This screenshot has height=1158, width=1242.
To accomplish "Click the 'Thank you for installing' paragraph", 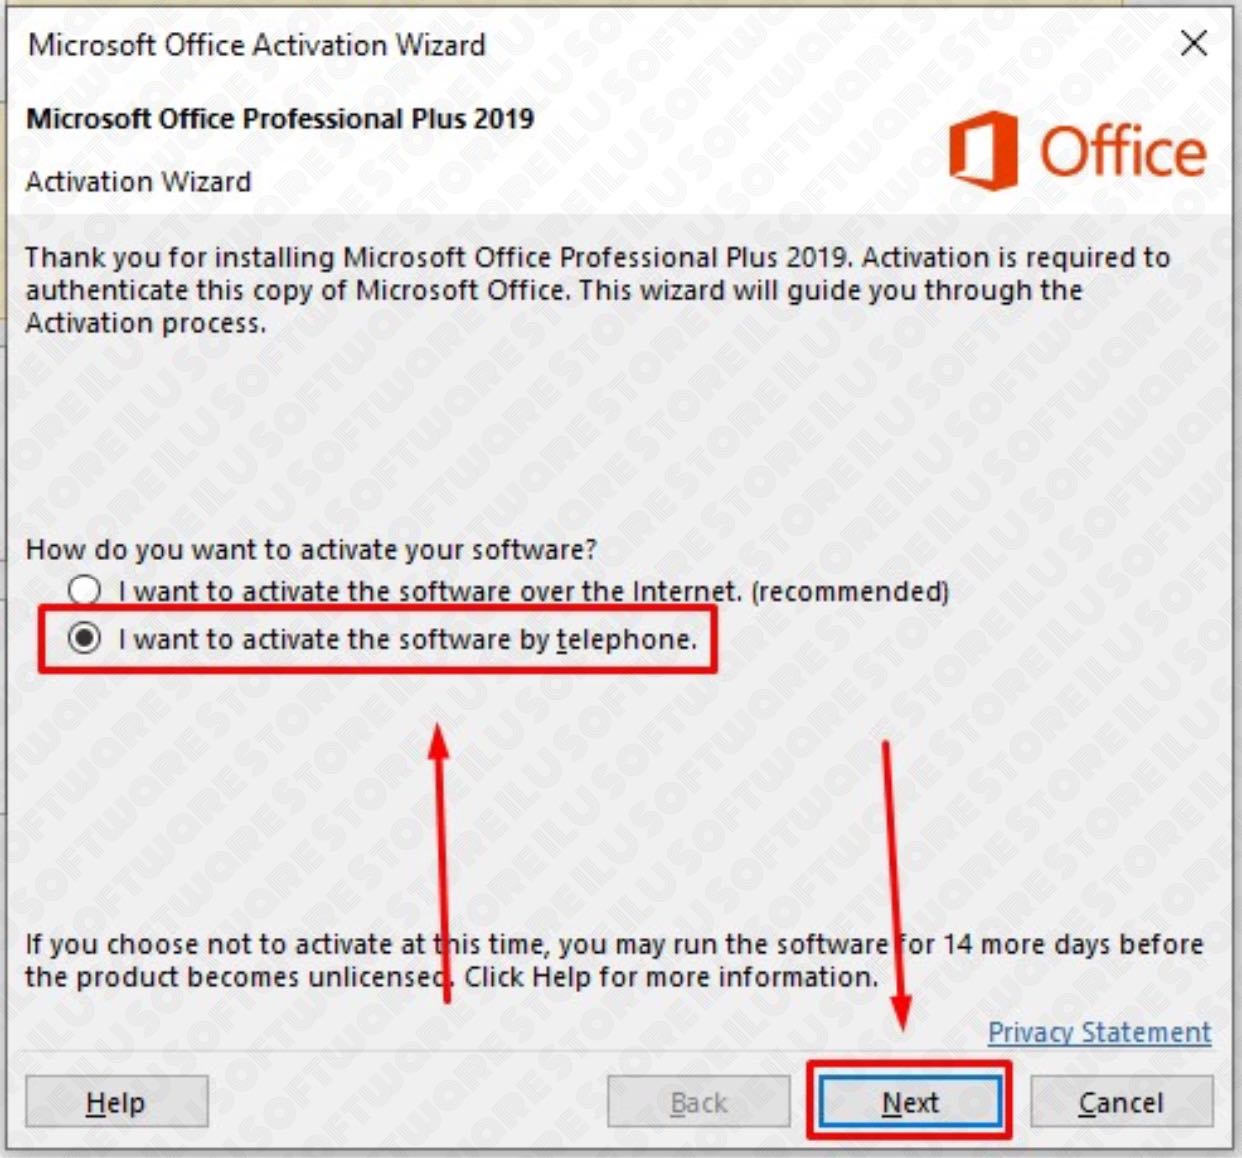I will pos(597,290).
